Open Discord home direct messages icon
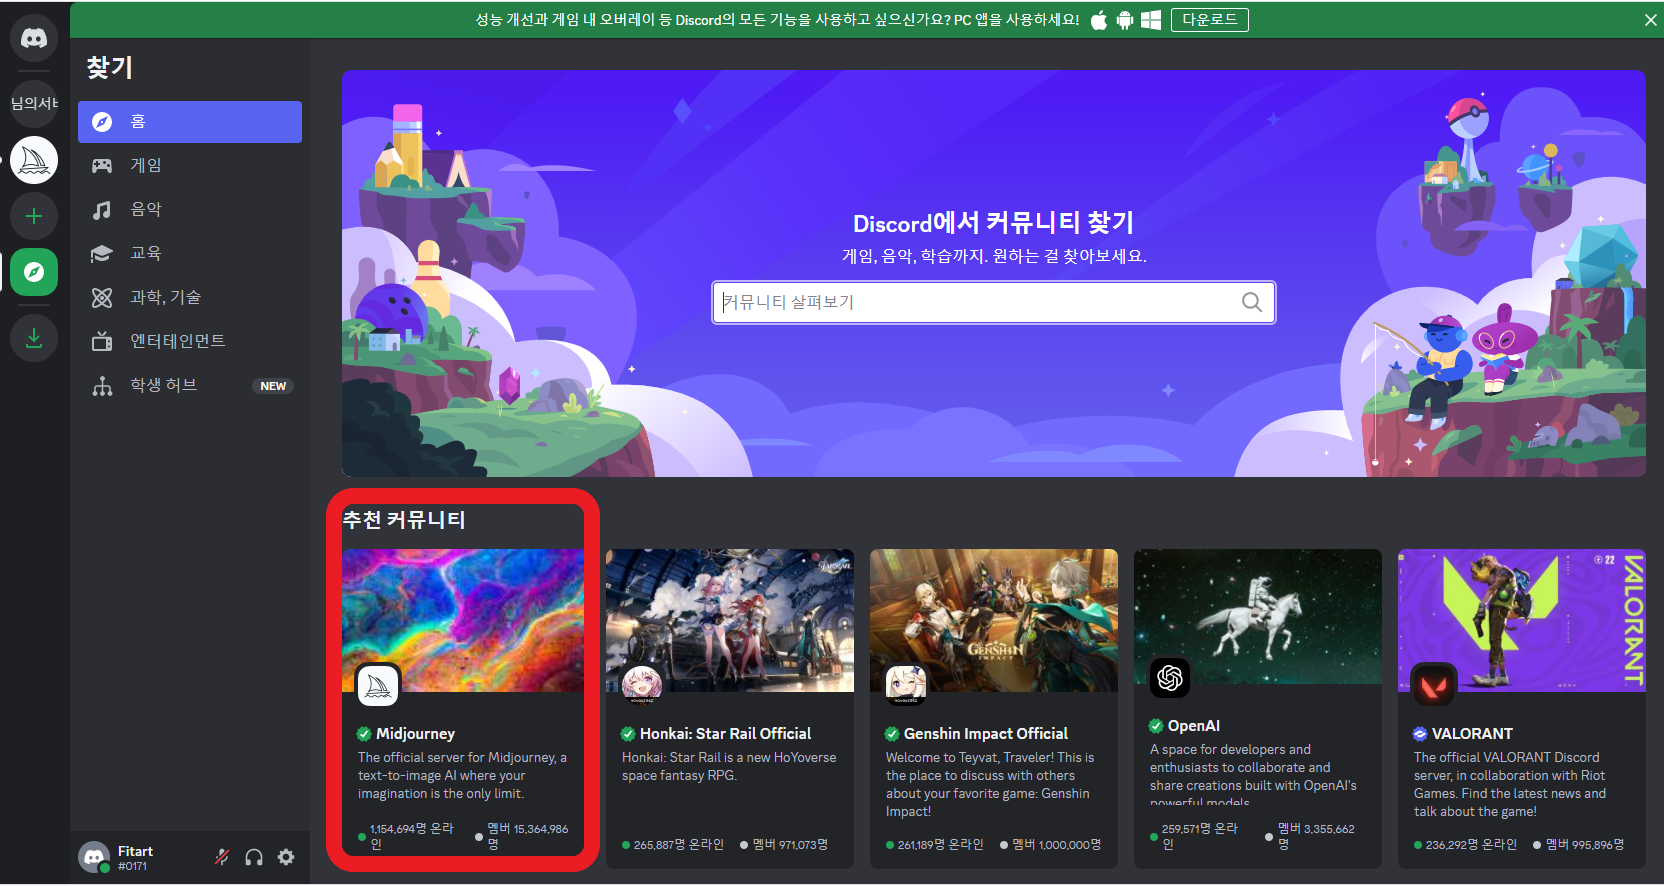 [x=34, y=39]
